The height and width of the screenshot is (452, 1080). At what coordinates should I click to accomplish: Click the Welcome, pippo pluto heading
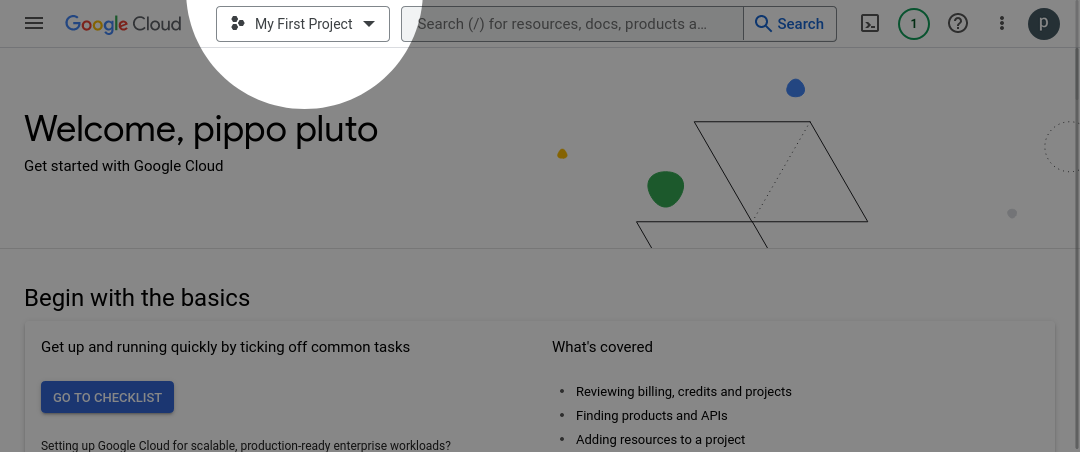pos(201,129)
